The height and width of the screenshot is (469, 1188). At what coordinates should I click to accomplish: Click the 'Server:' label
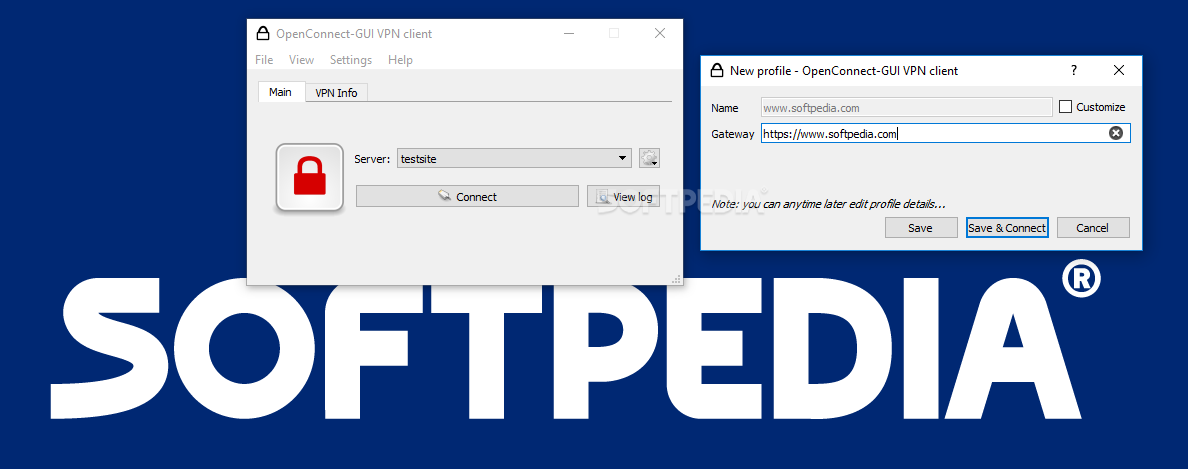372,159
